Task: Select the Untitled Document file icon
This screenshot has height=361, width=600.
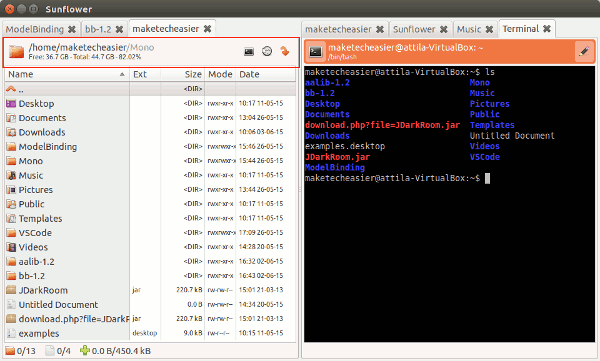Action: coord(11,305)
